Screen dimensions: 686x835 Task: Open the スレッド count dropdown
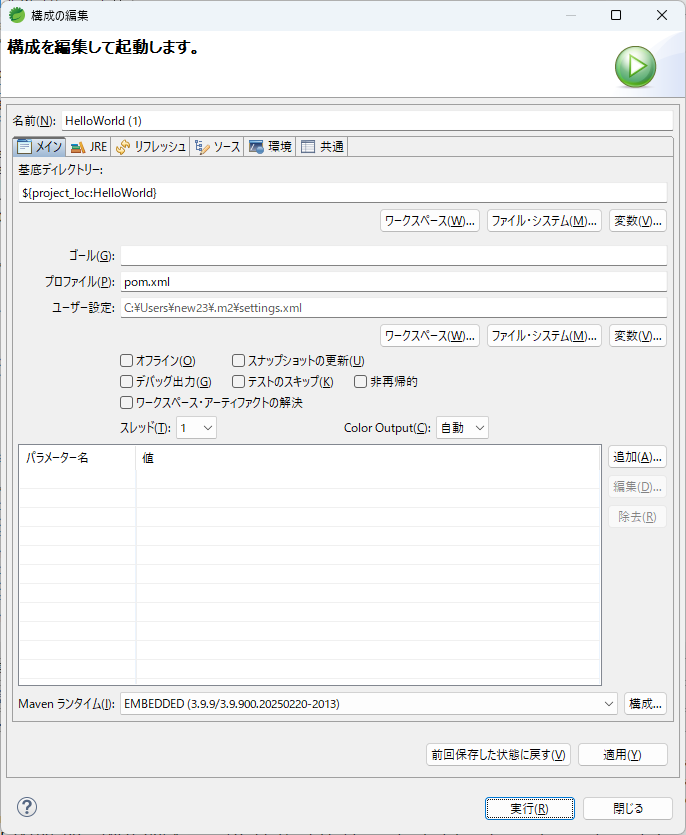197,428
